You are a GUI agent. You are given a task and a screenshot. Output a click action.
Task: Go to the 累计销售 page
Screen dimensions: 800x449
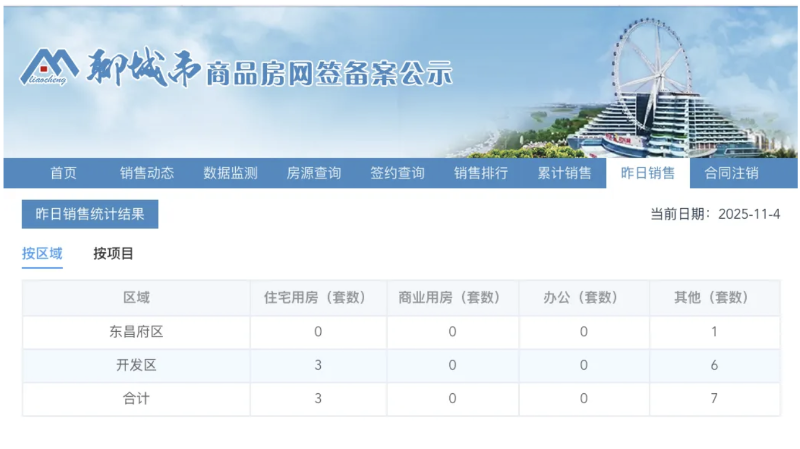click(564, 173)
